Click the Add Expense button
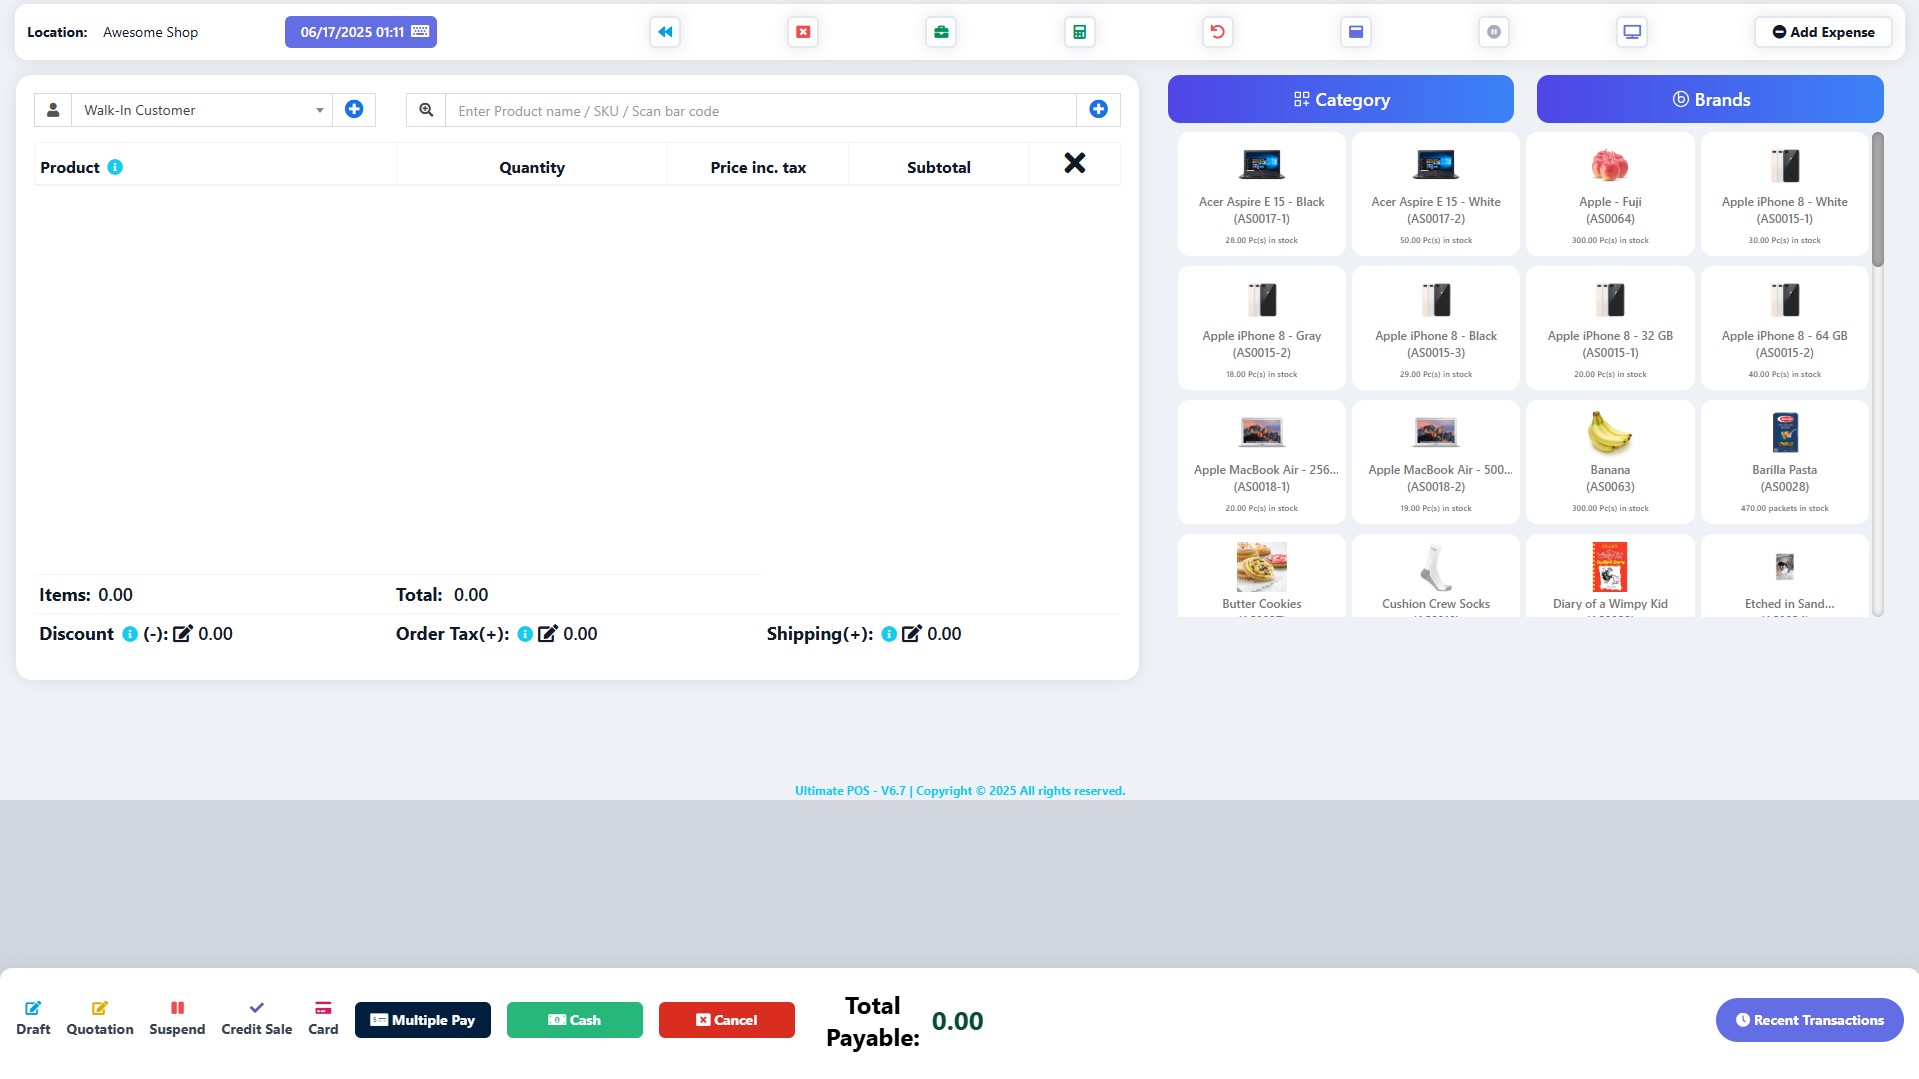This screenshot has height=1079, width=1919. [x=1822, y=31]
